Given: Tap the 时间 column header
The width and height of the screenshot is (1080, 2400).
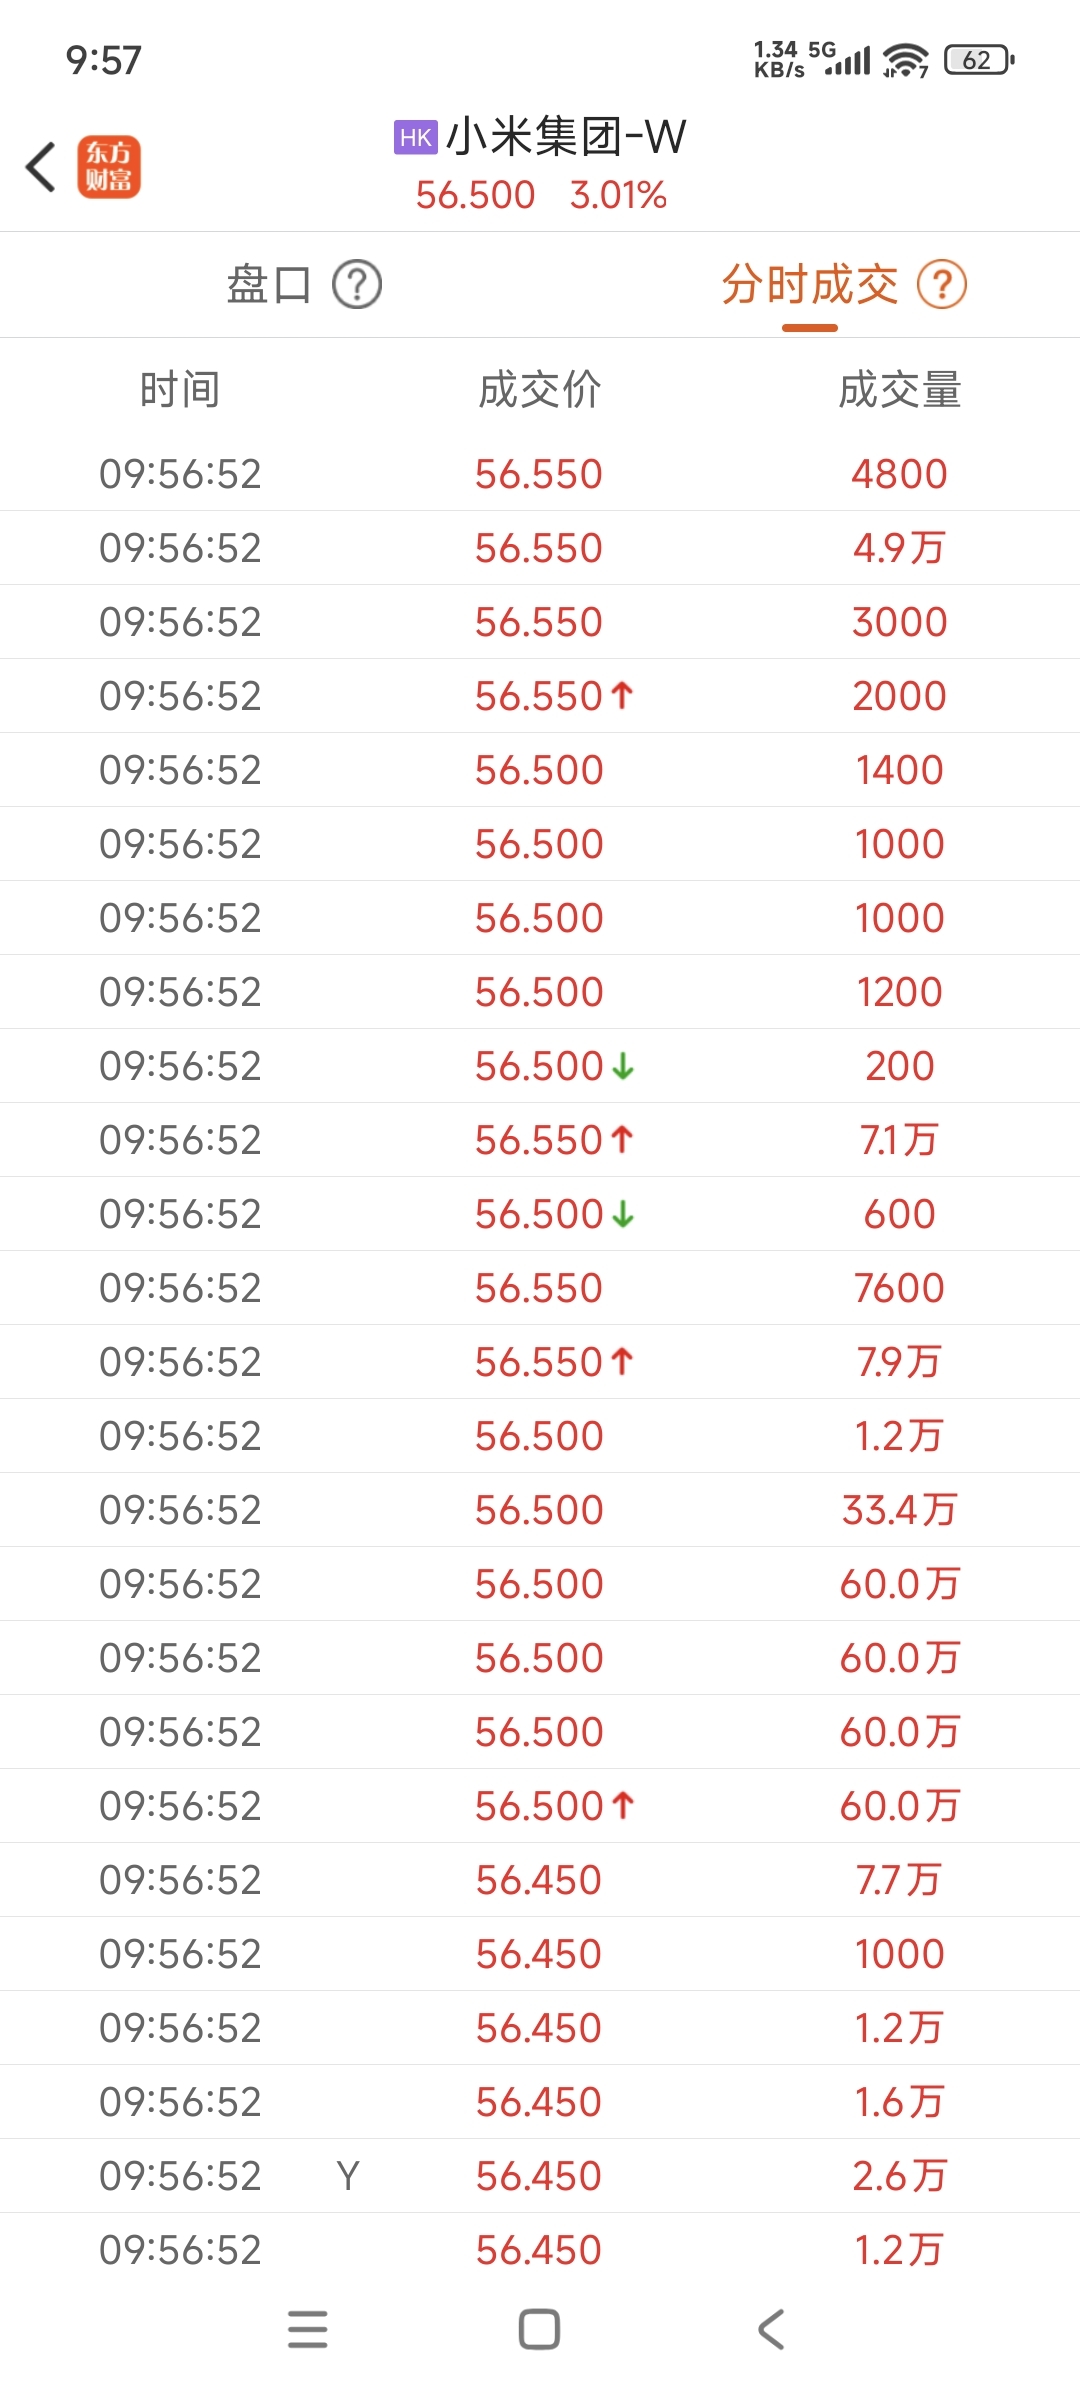Looking at the screenshot, I should [x=180, y=390].
